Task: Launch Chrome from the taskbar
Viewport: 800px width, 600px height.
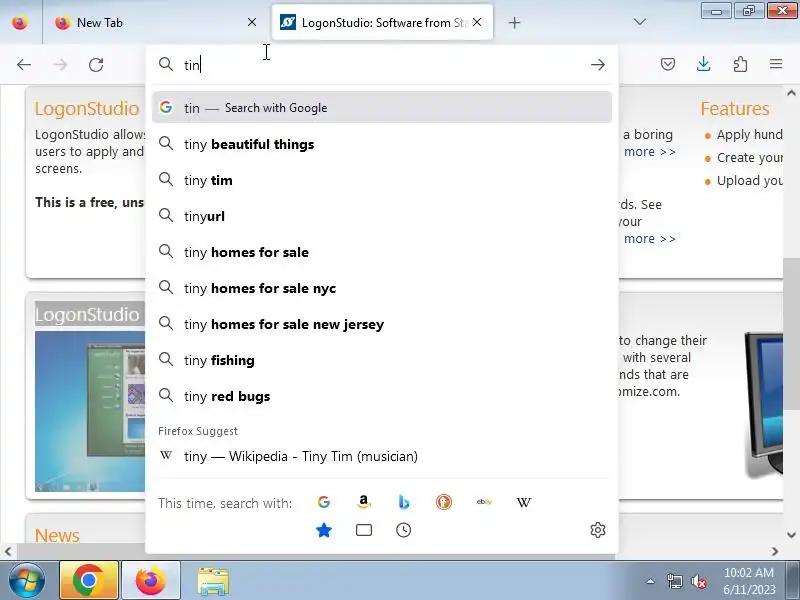Action: [x=88, y=581]
